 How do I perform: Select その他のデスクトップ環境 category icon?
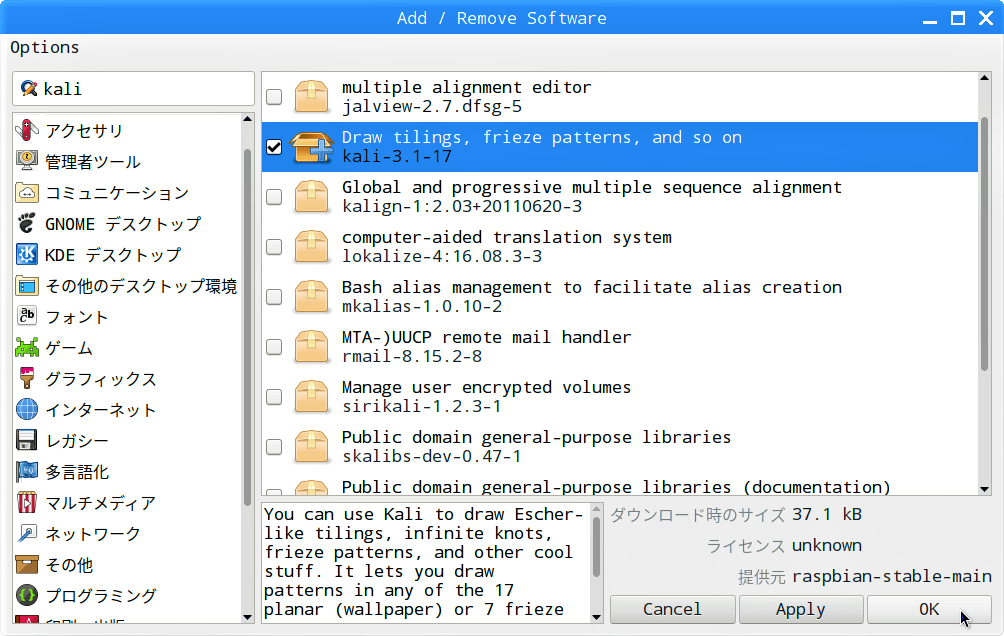(27, 285)
